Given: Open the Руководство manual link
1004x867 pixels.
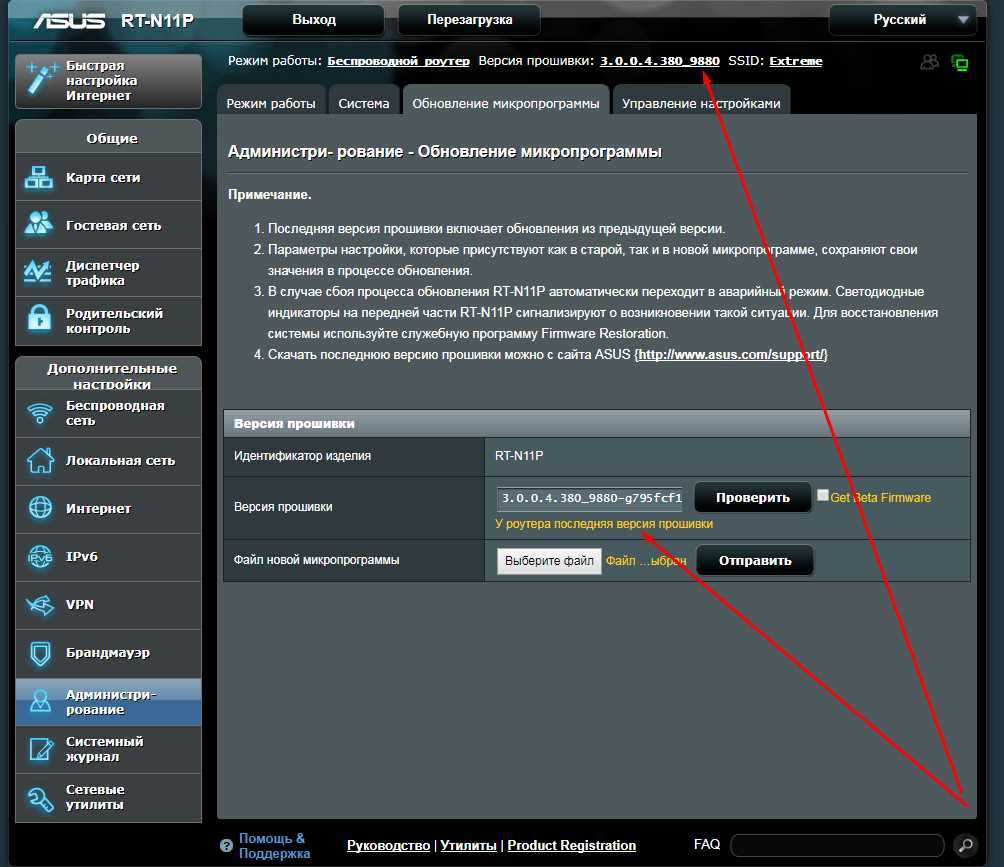Looking at the screenshot, I should [x=389, y=845].
